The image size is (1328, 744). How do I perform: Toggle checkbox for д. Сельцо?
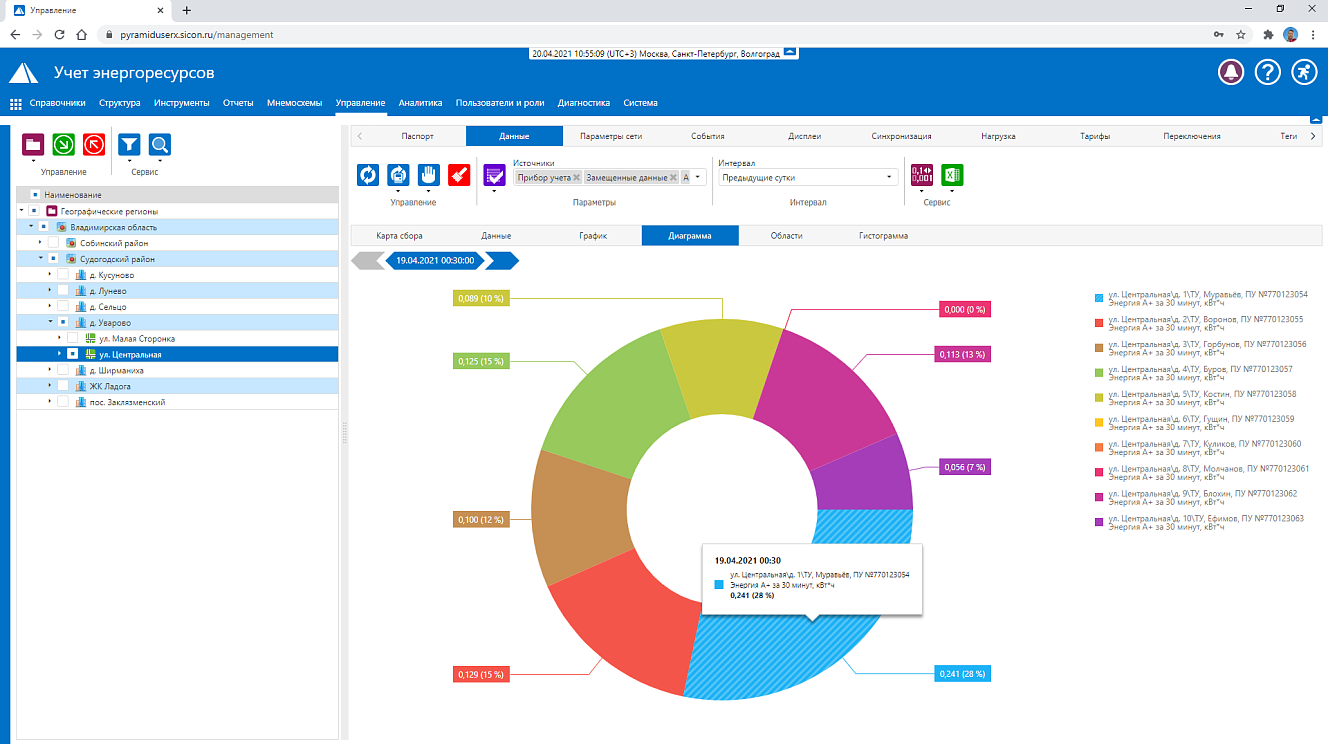(63, 307)
